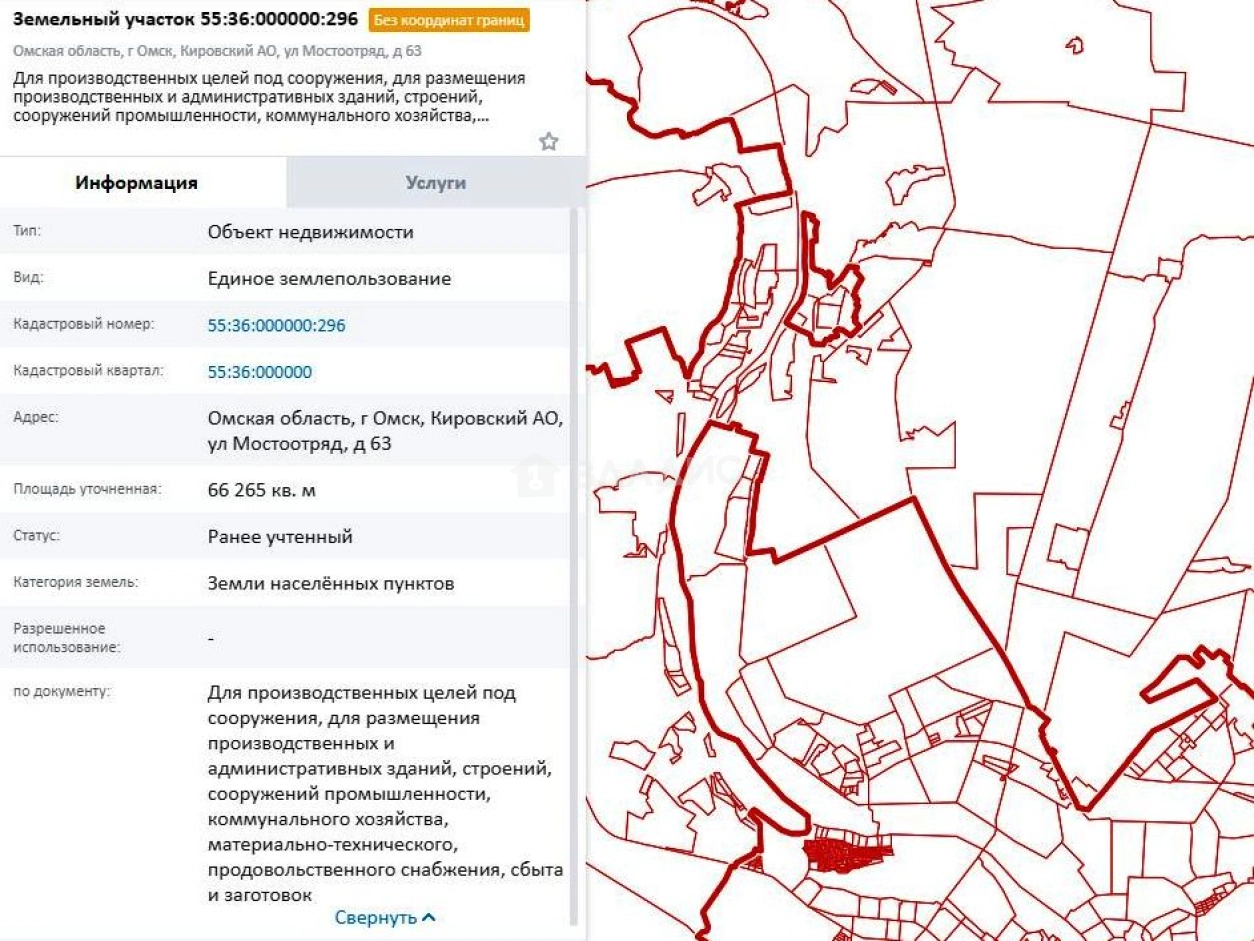The height and width of the screenshot is (941, 1254).
Task: Click the star icon to favorite the parcel
Action: pos(548,142)
